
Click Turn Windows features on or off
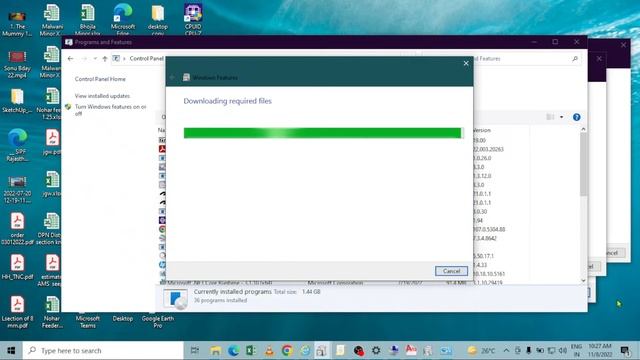110,110
